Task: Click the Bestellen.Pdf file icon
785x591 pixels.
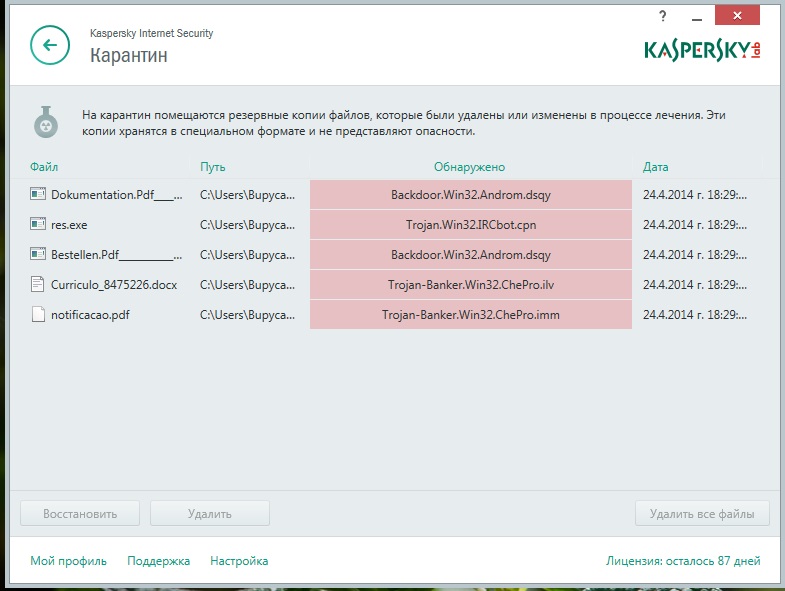Action: tap(38, 254)
